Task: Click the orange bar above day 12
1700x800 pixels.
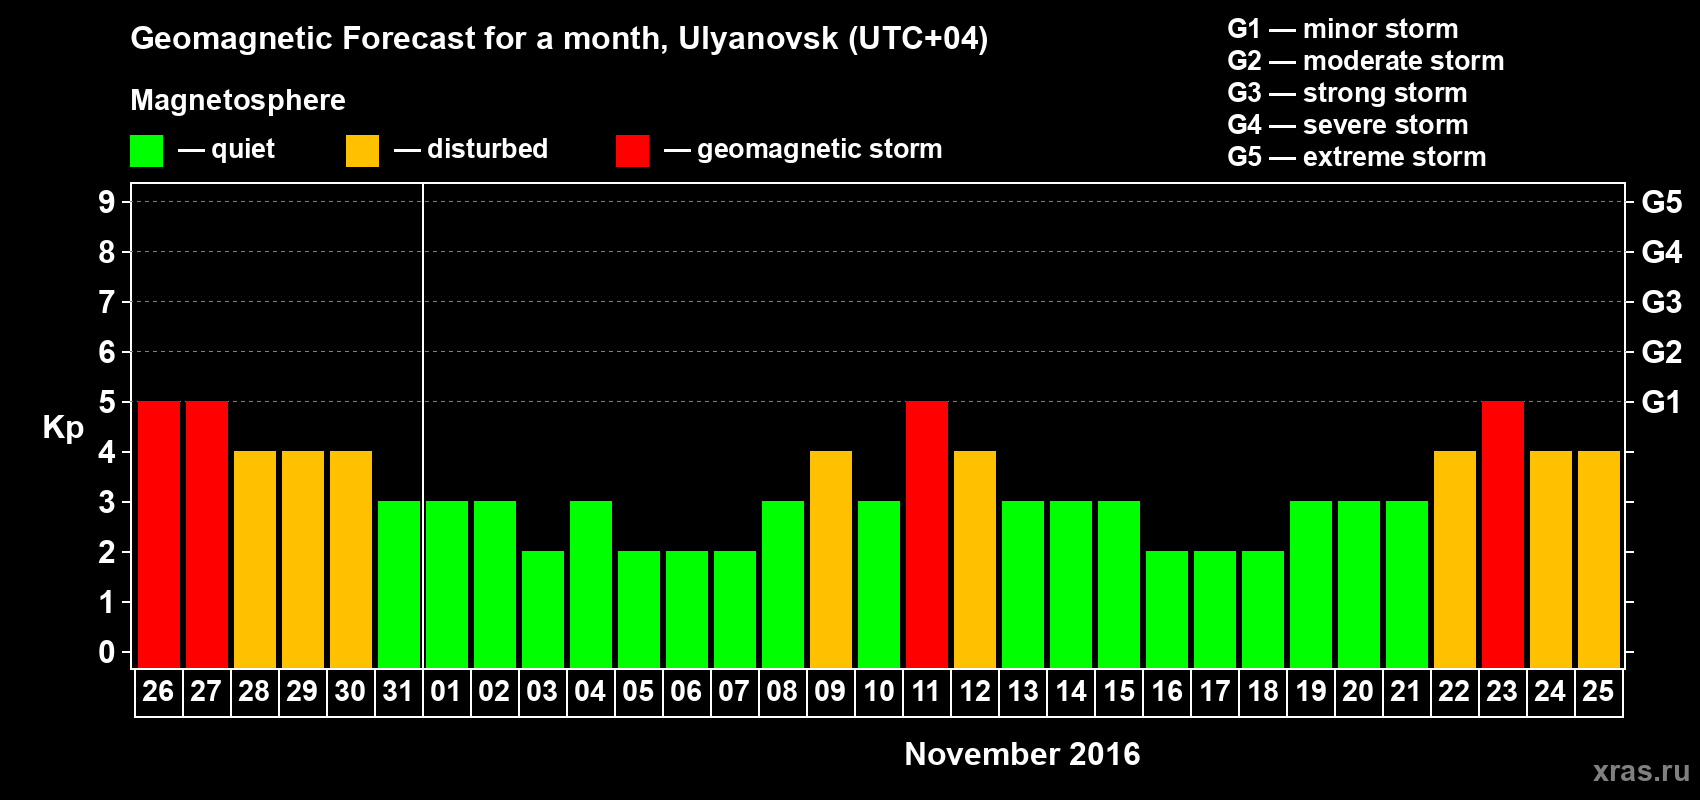Action: pyautogui.click(x=975, y=560)
